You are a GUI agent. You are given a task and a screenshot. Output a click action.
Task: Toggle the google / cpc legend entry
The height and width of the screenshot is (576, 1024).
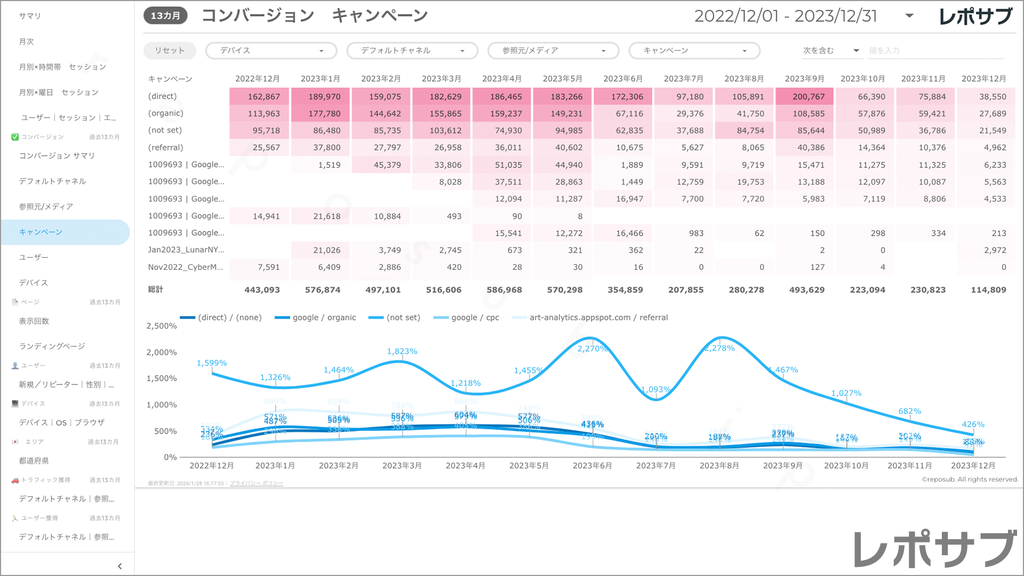(x=486, y=317)
